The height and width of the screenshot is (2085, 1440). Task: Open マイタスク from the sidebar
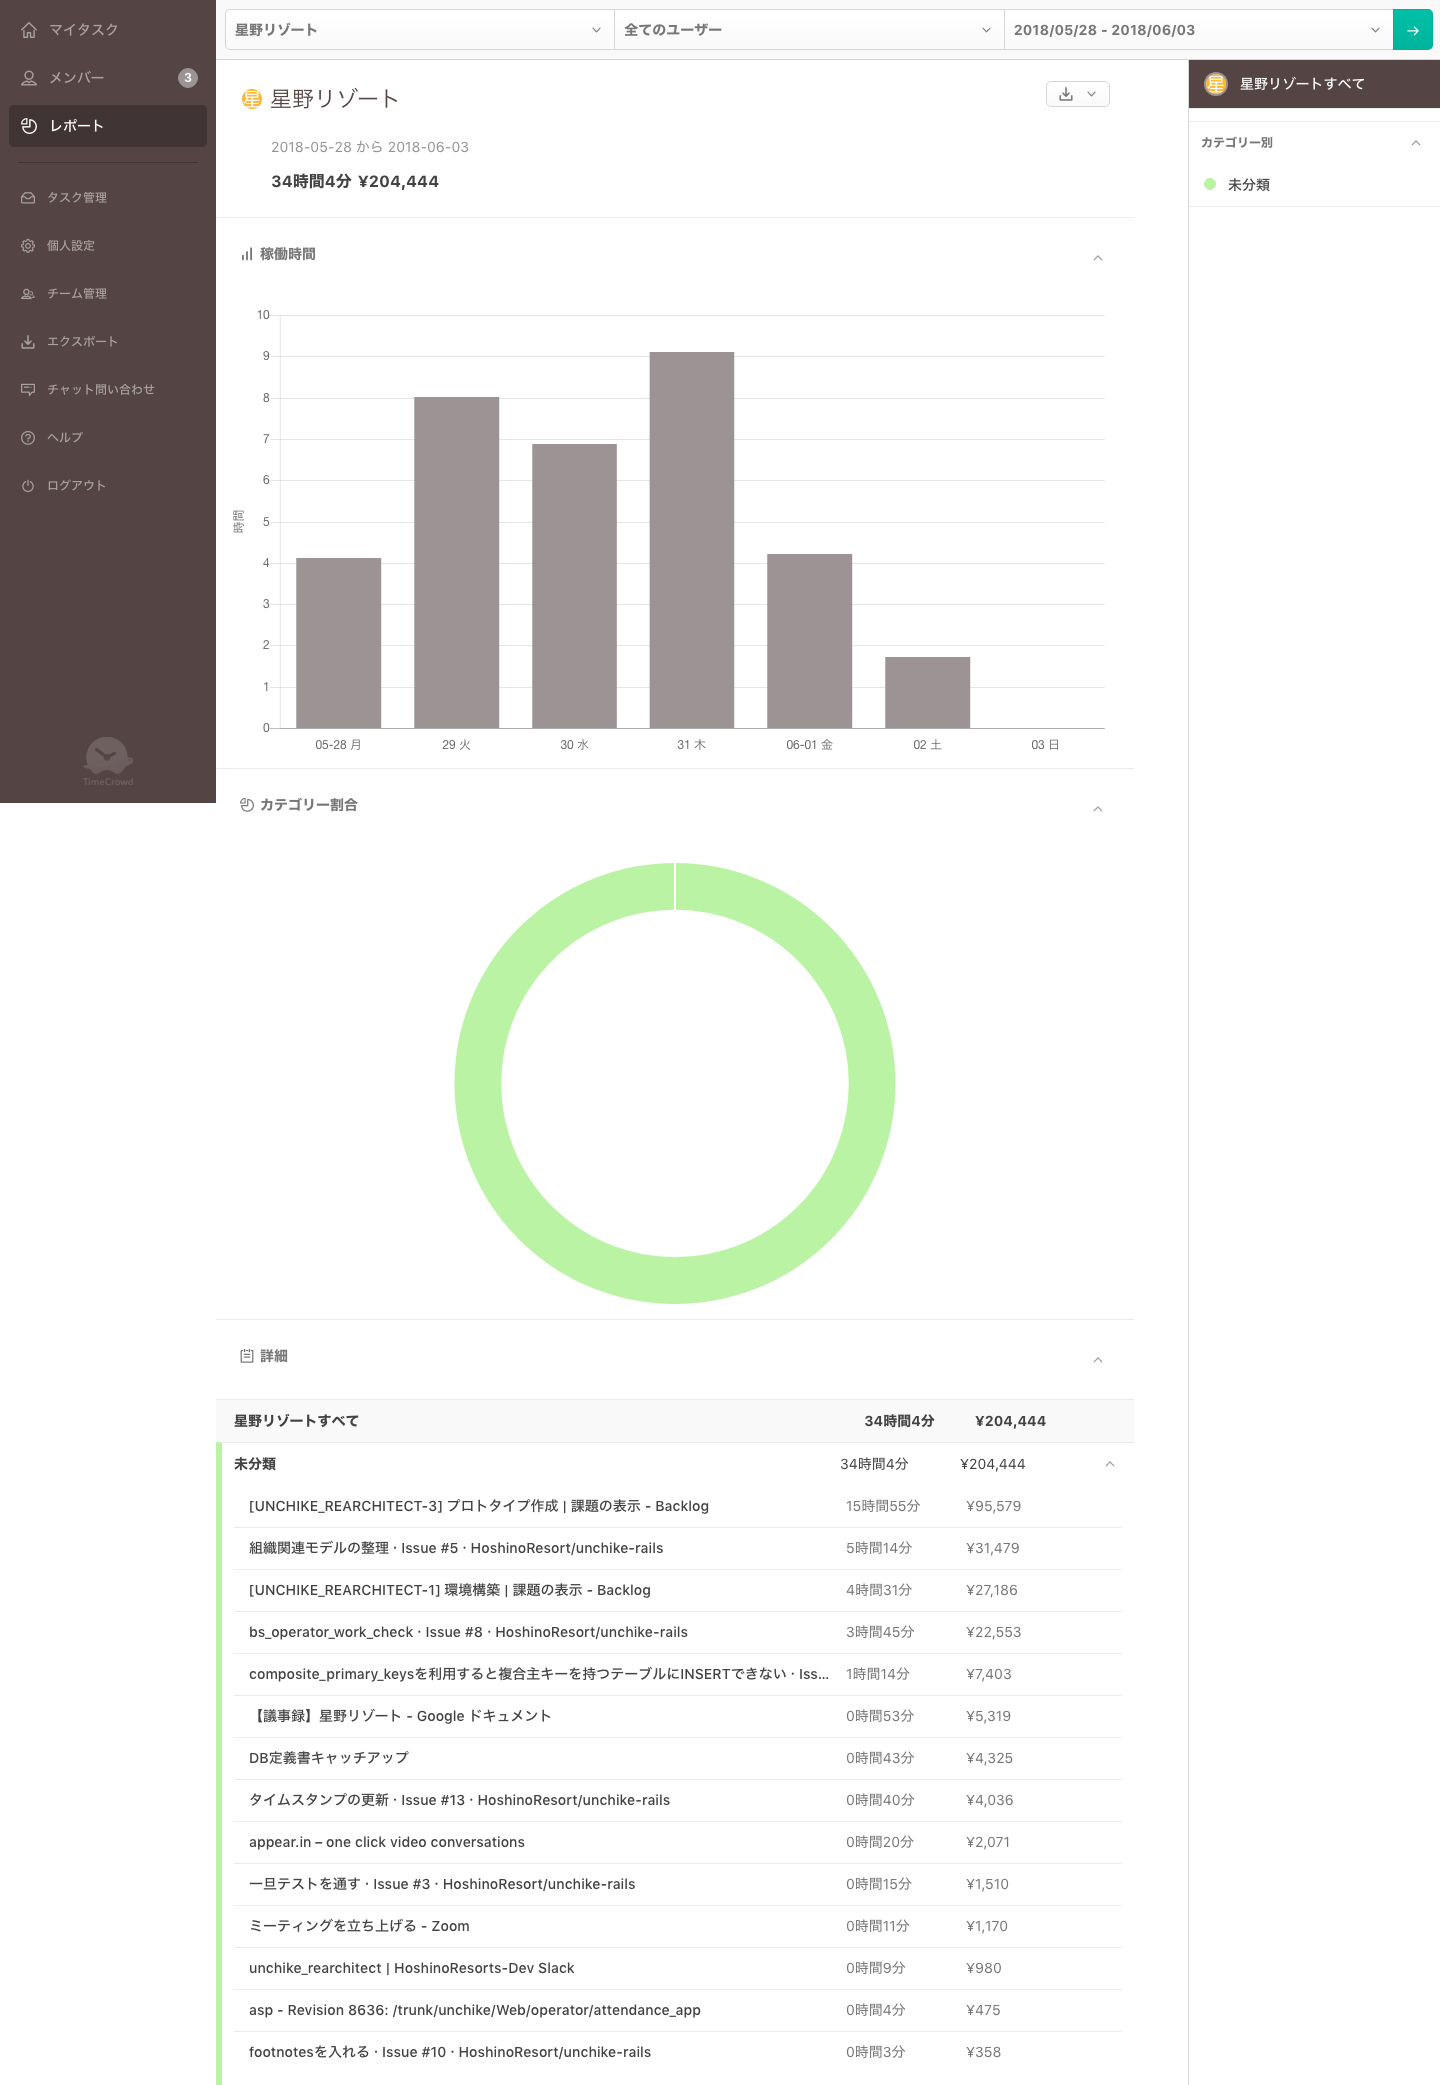coord(108,30)
